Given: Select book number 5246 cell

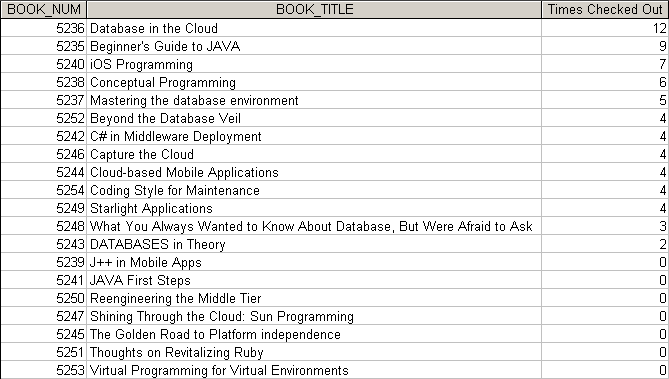Looking at the screenshot, I should [44, 154].
